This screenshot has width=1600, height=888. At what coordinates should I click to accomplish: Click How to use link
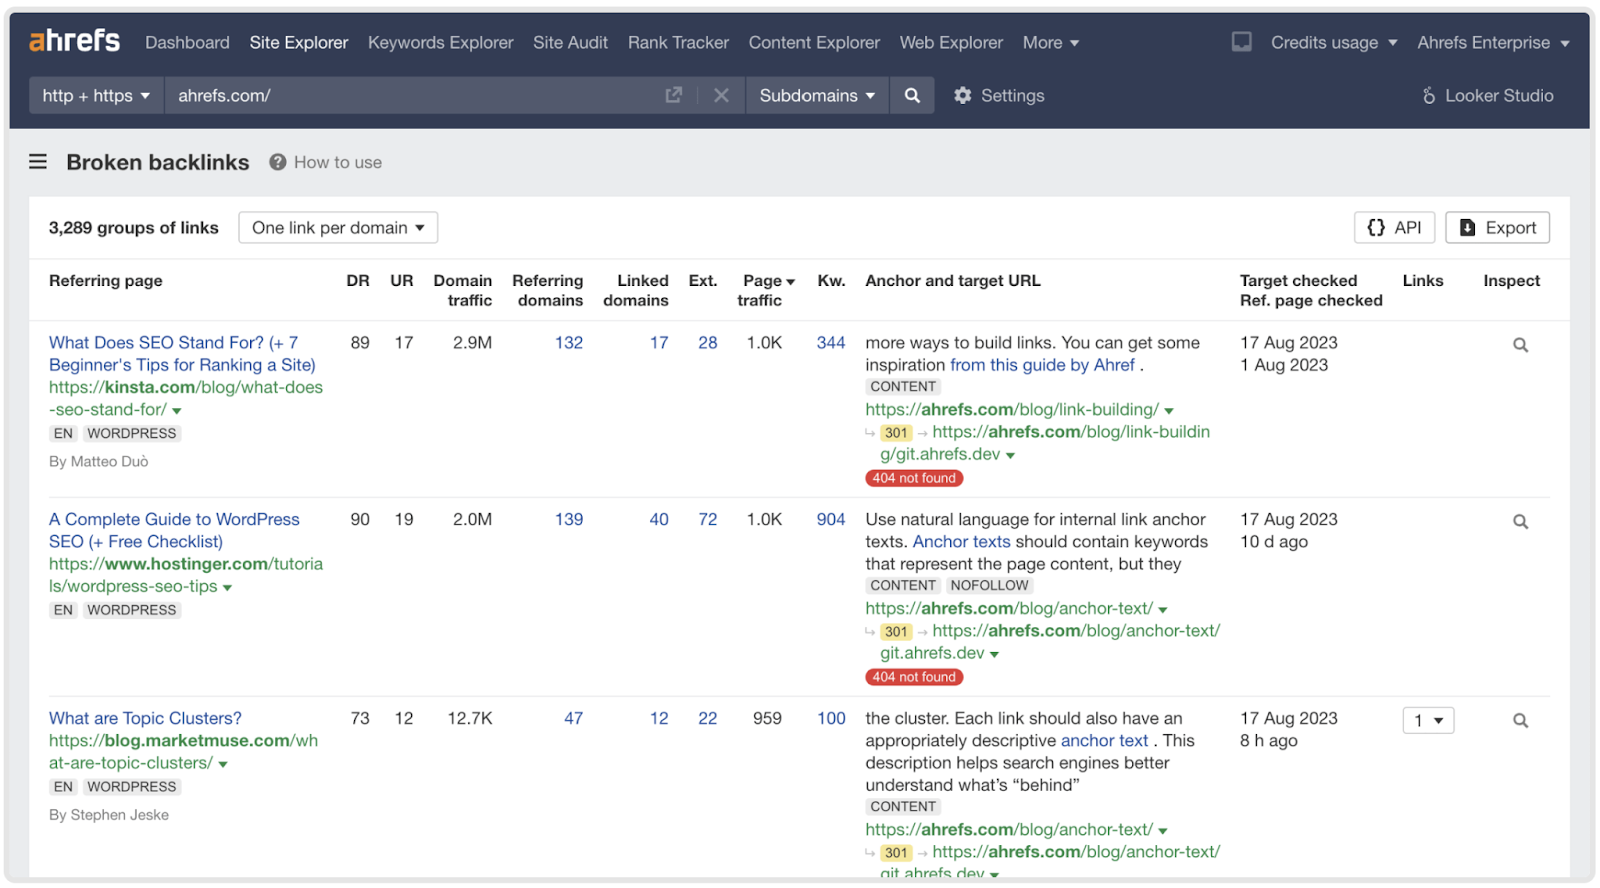[338, 162]
